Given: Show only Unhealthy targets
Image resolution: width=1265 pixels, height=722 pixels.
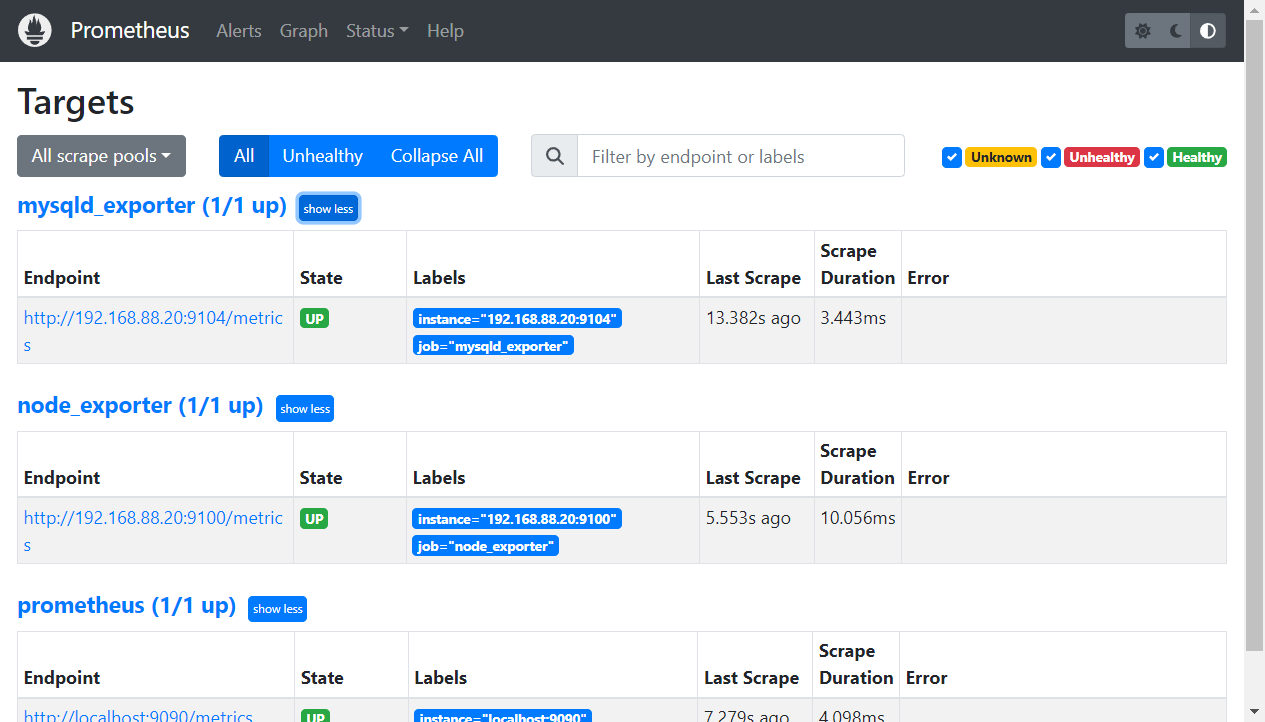Looking at the screenshot, I should [322, 156].
